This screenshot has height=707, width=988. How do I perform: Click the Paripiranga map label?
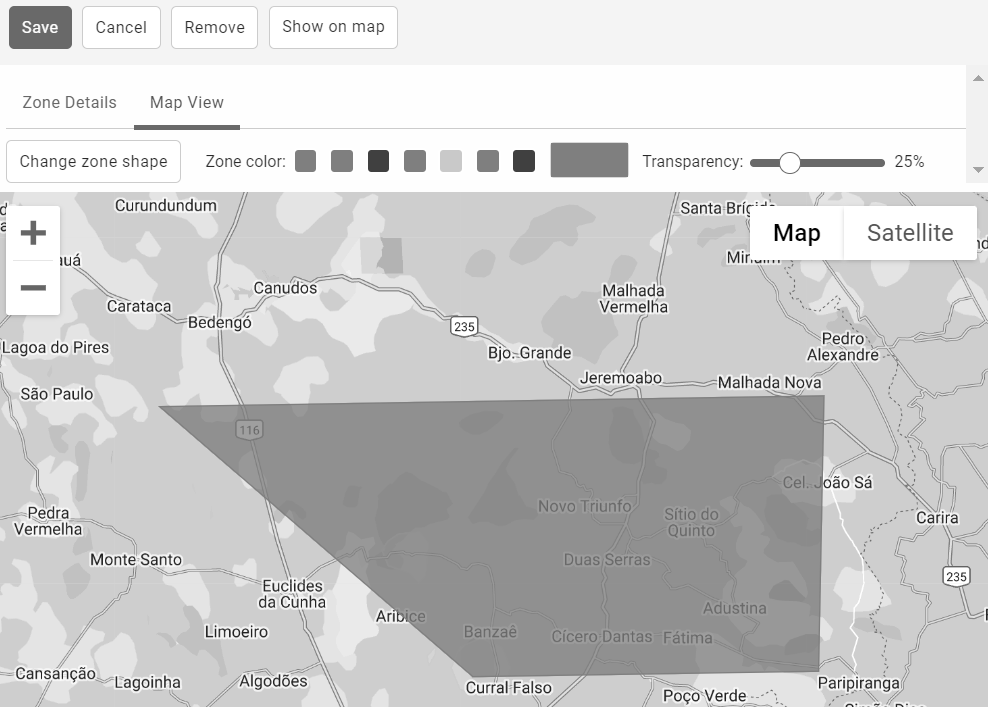858,683
